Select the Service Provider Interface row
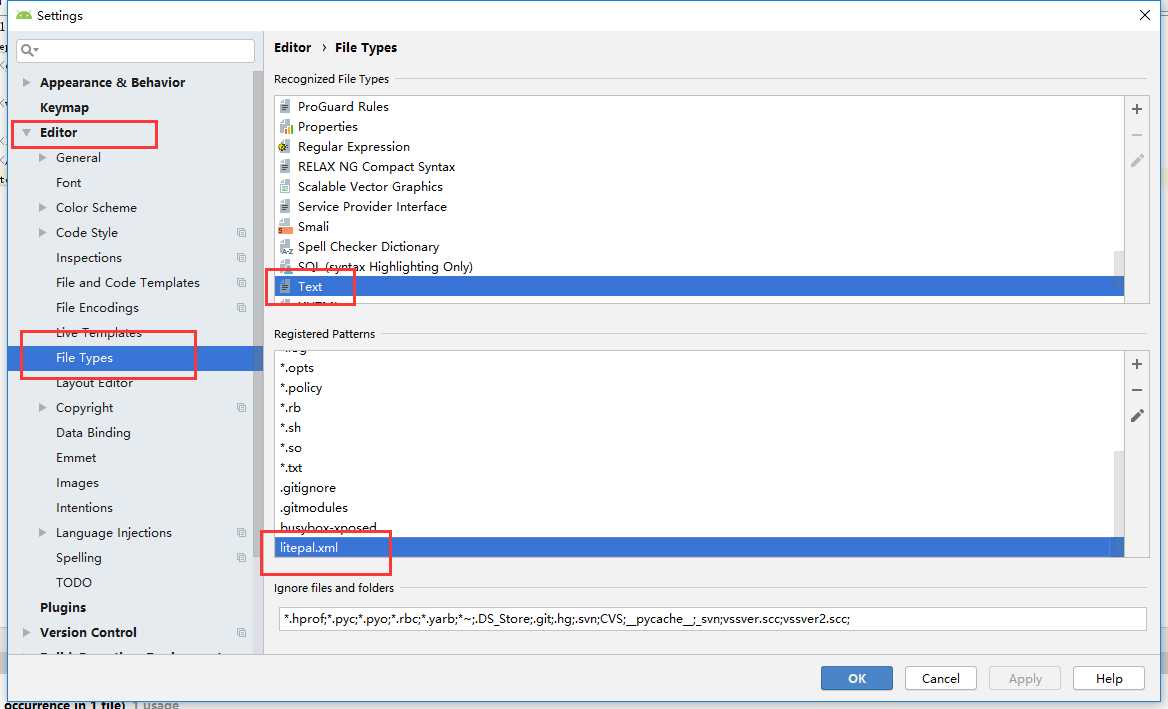Image resolution: width=1168 pixels, height=709 pixels. coord(699,206)
